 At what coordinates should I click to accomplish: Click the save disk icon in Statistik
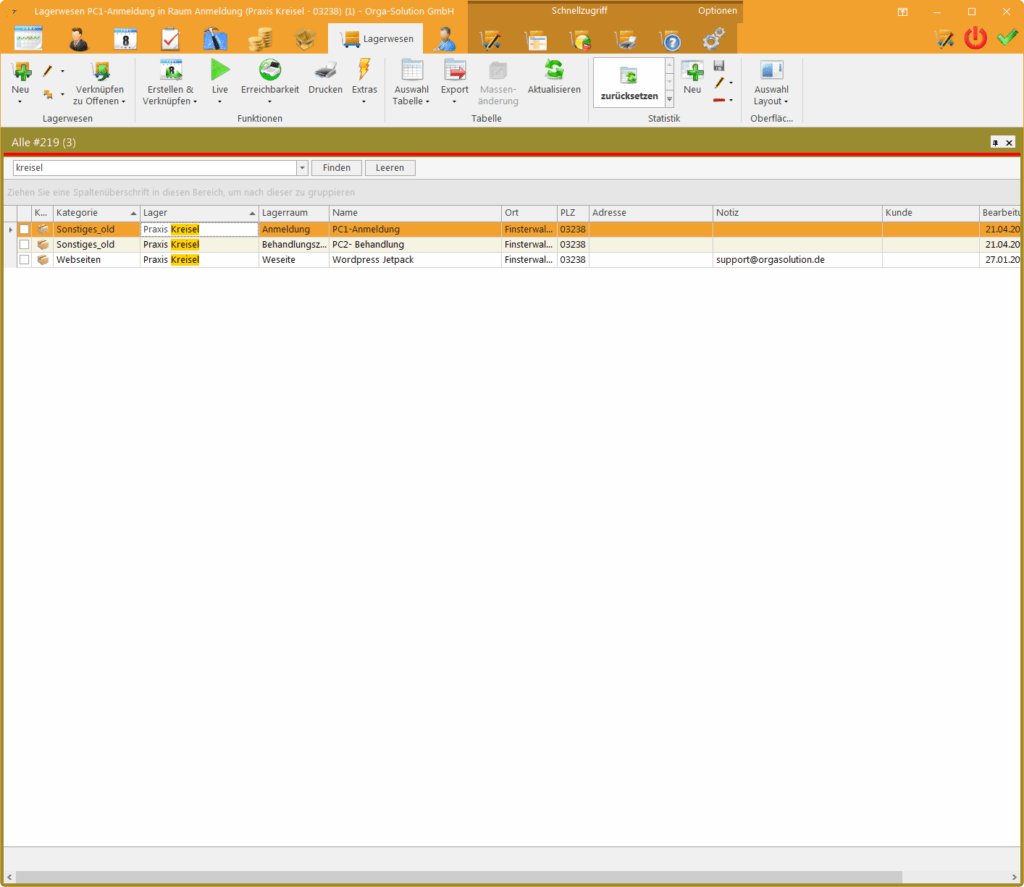click(x=719, y=65)
